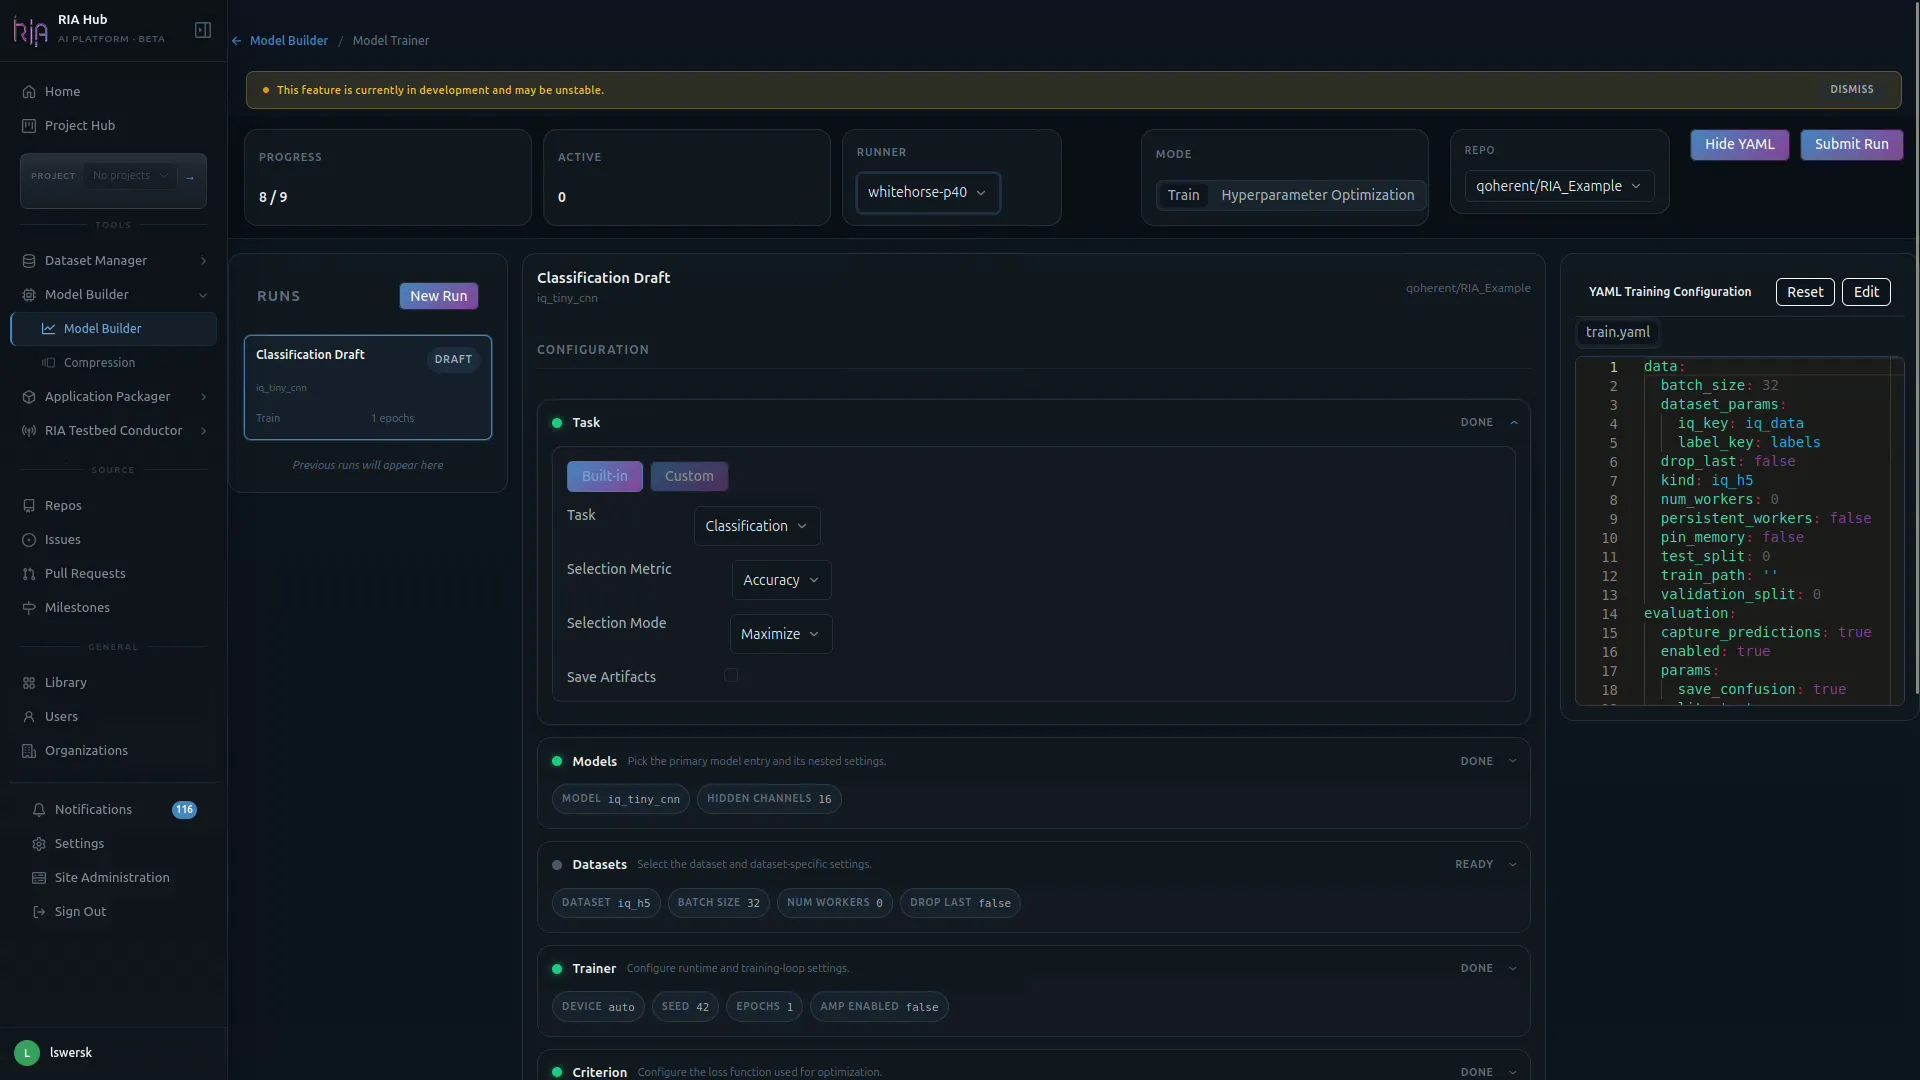The height and width of the screenshot is (1080, 1920).
Task: Click the Project Hub icon
Action: pos(29,126)
